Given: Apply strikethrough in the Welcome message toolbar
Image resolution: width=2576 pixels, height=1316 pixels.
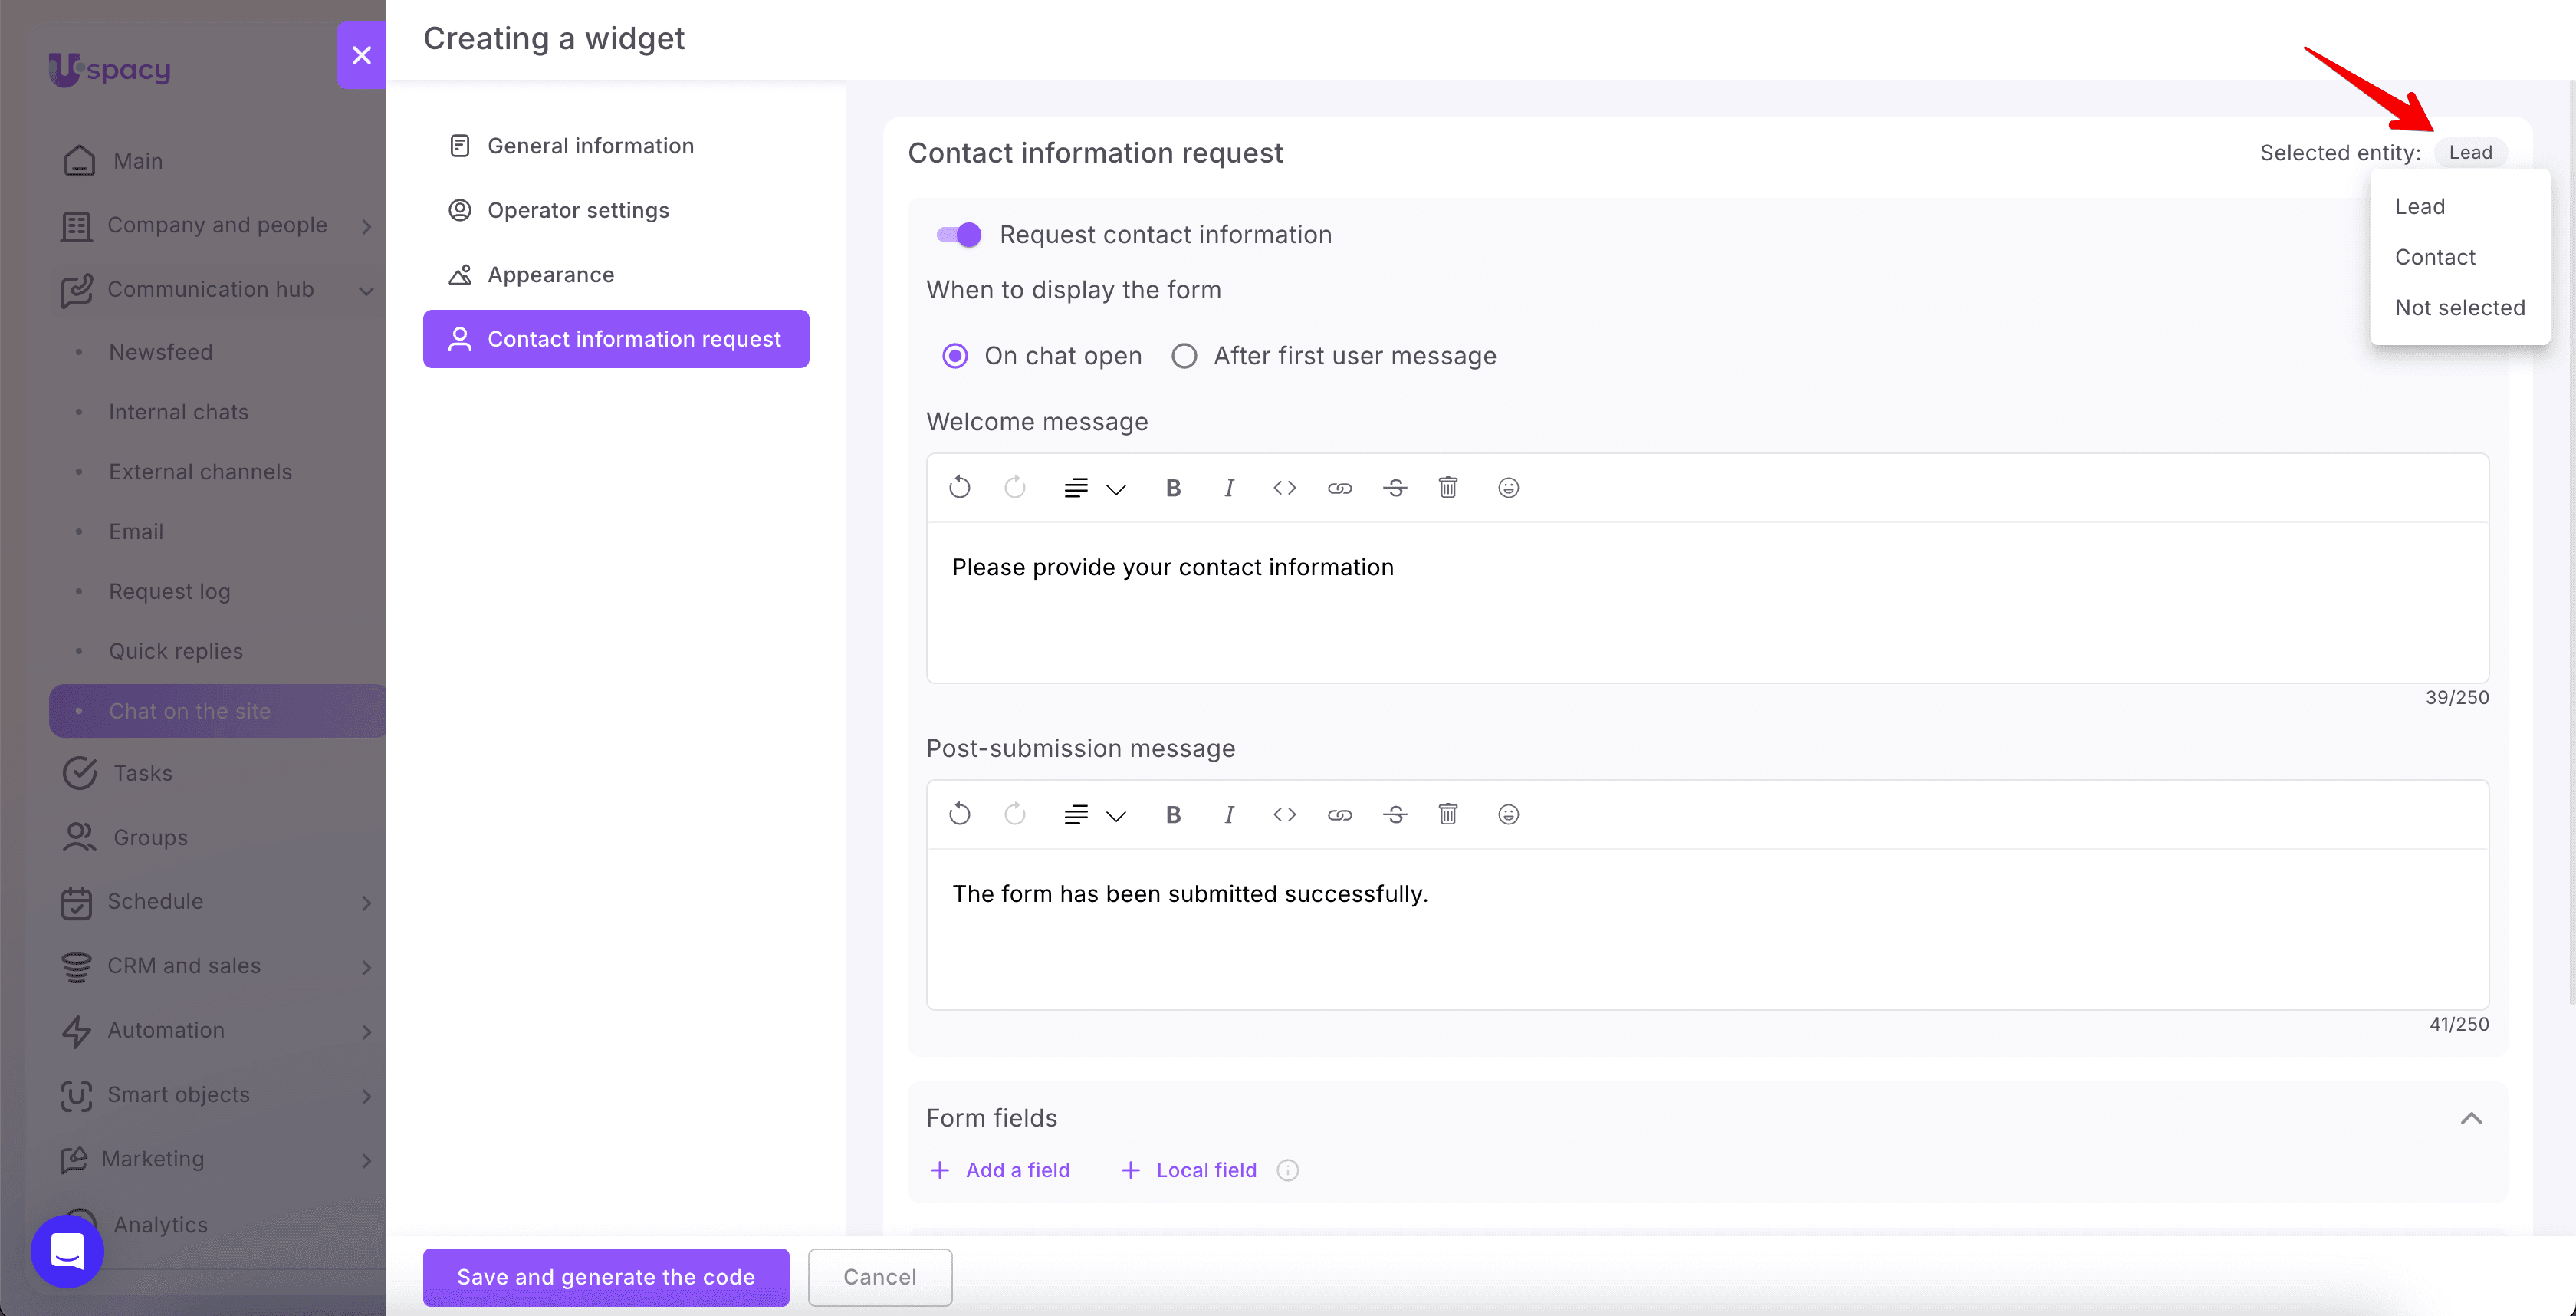Looking at the screenshot, I should click(1396, 487).
